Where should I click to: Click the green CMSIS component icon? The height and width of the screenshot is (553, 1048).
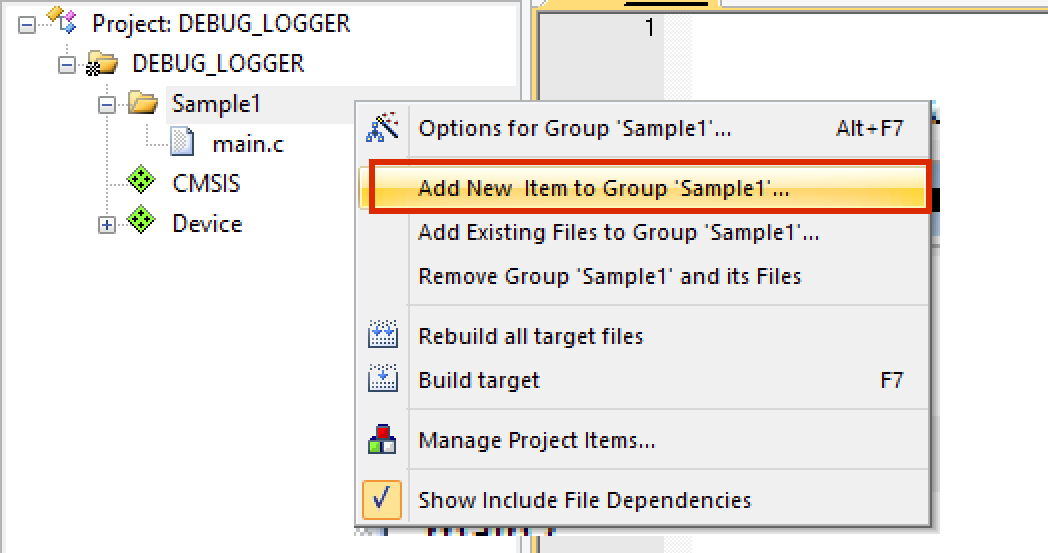[x=142, y=183]
